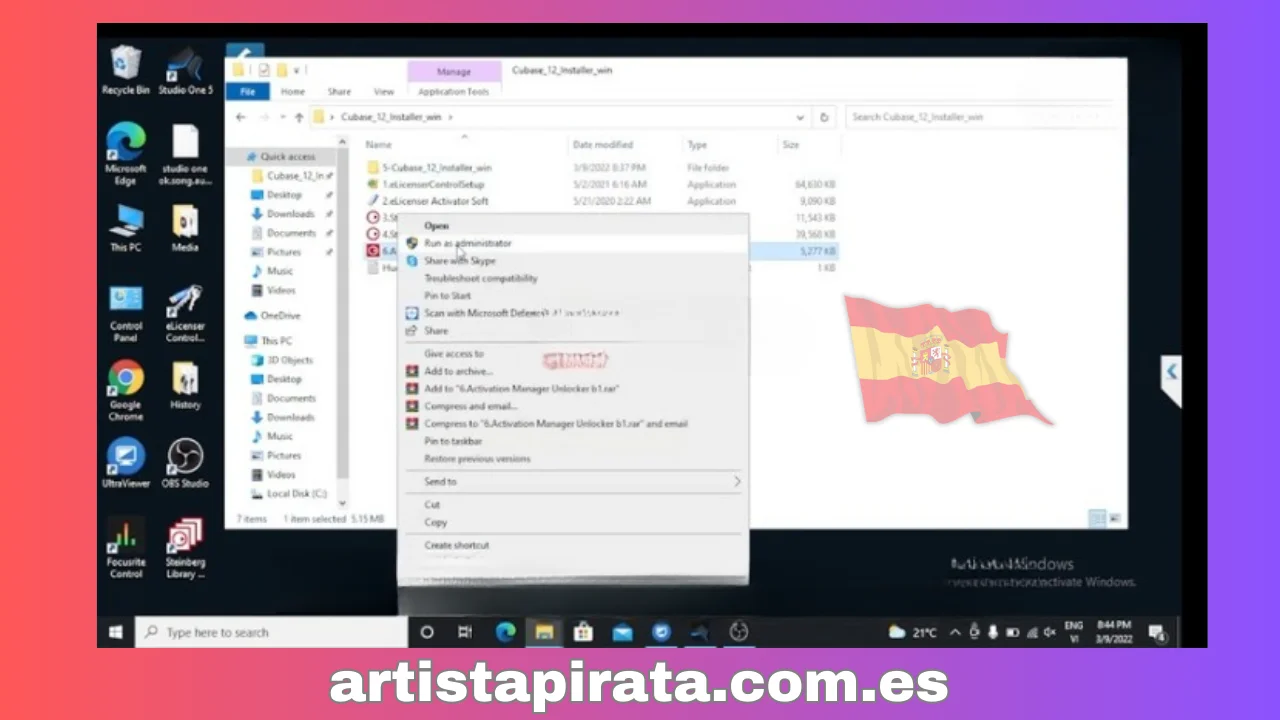Select OneDrive in navigation pane
Screen dimensions: 1280x720
280,315
